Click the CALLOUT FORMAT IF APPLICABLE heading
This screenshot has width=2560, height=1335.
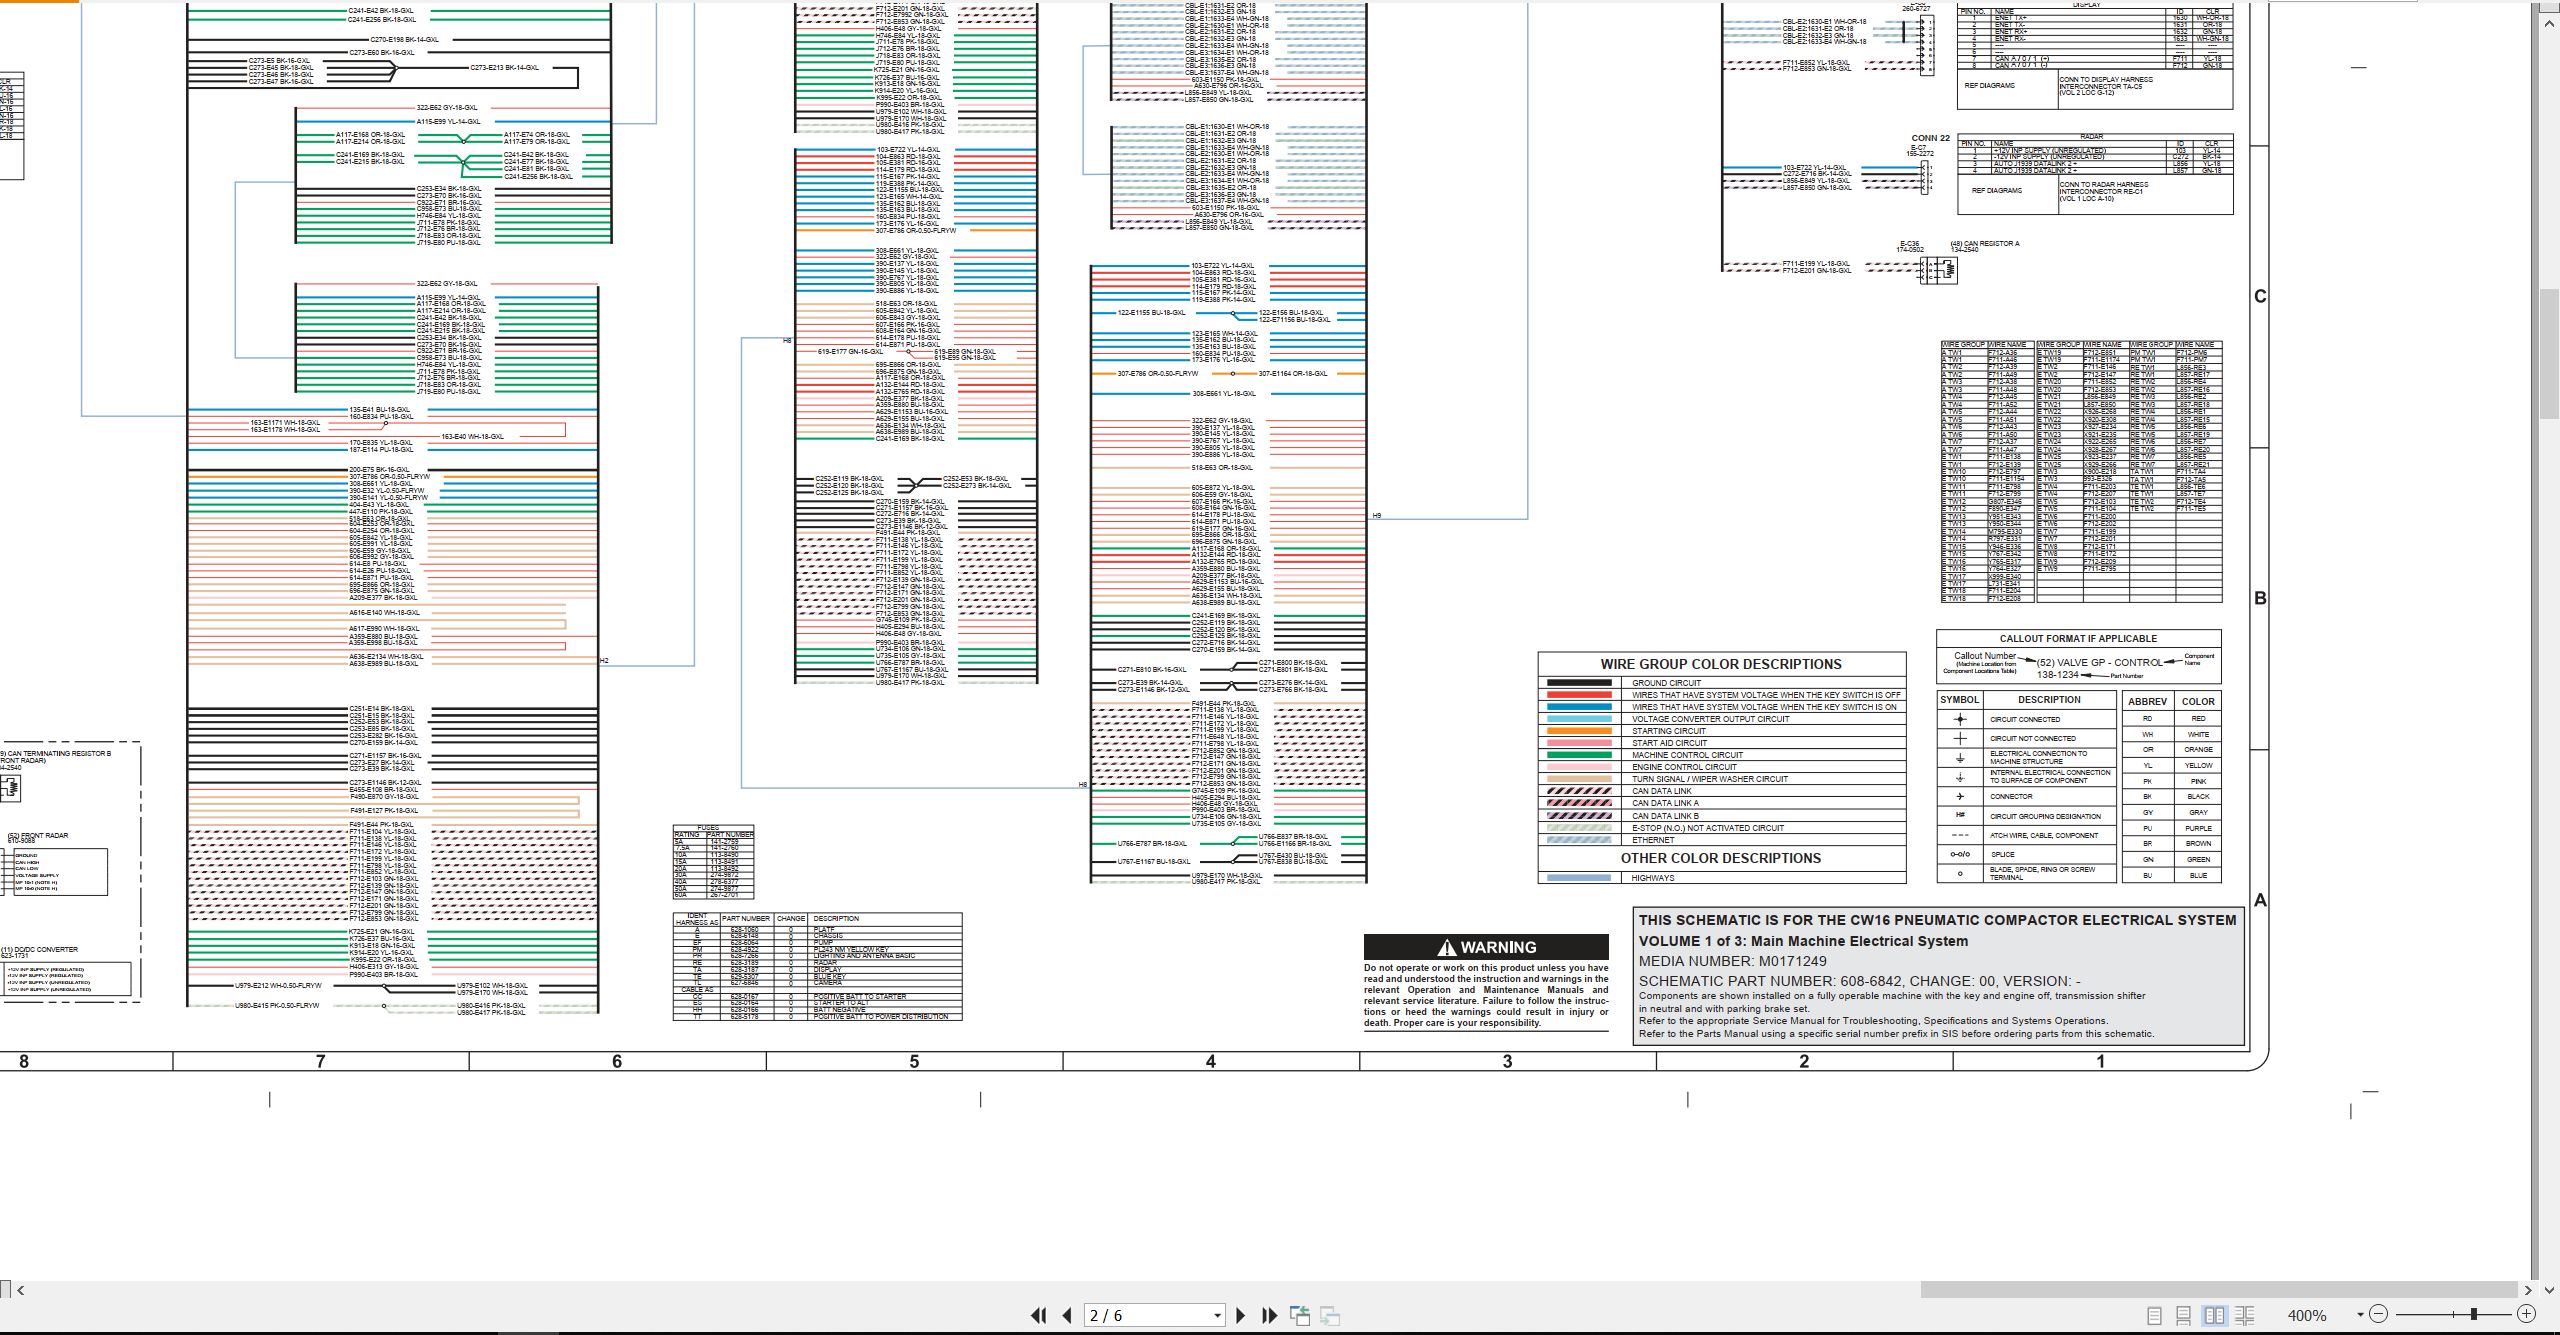pyautogui.click(x=2078, y=638)
